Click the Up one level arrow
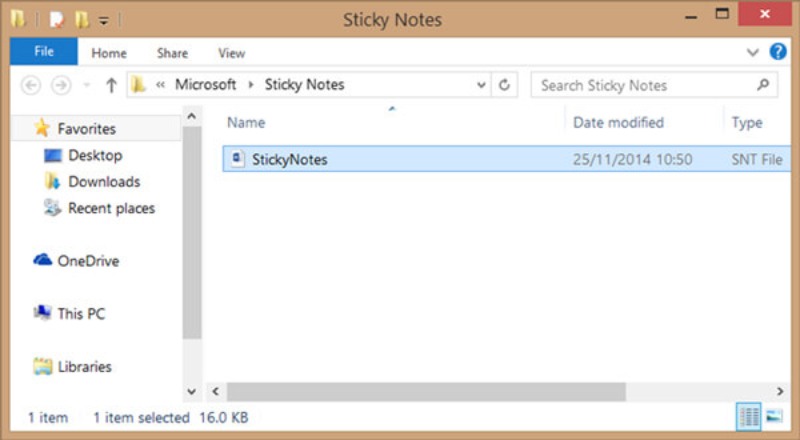Viewport: 800px width, 440px height. [x=111, y=85]
